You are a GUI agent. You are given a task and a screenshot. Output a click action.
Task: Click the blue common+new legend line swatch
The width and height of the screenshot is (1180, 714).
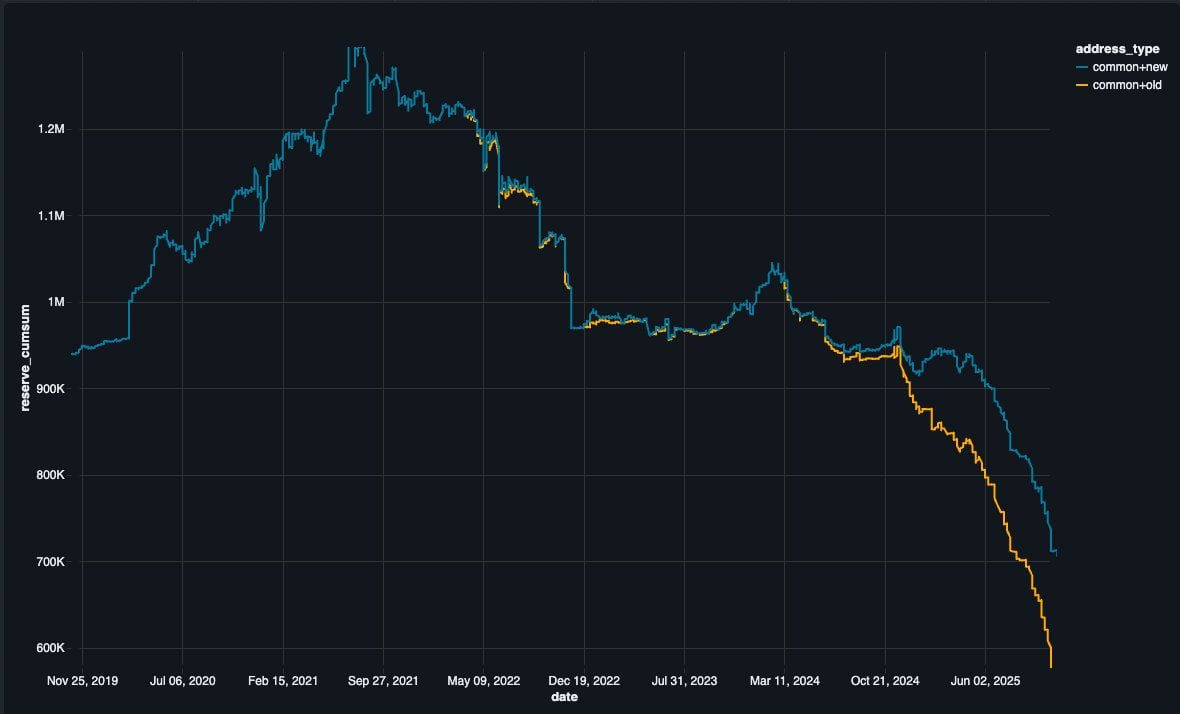pos(1082,67)
